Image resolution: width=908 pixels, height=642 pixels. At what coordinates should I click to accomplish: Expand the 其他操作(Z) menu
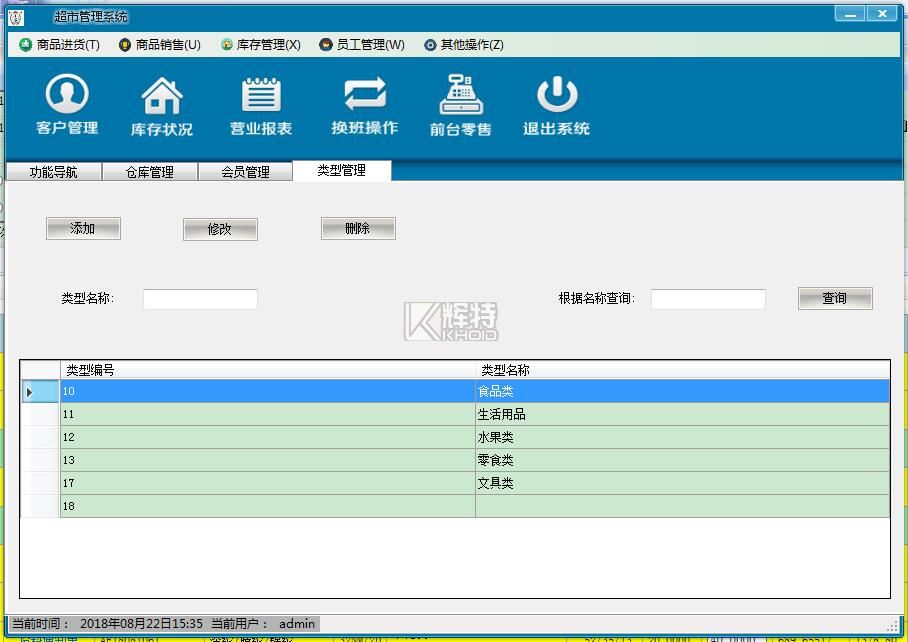tap(464, 45)
